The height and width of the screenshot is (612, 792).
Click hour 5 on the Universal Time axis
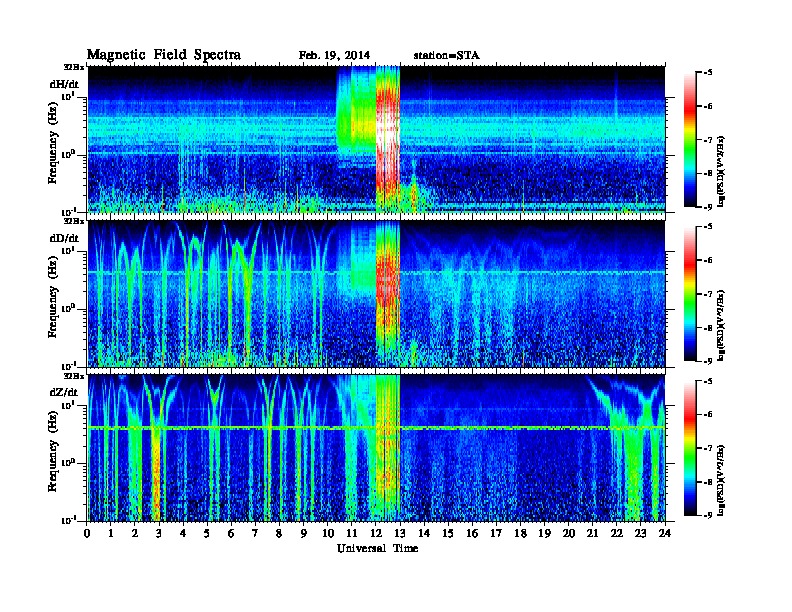[207, 534]
